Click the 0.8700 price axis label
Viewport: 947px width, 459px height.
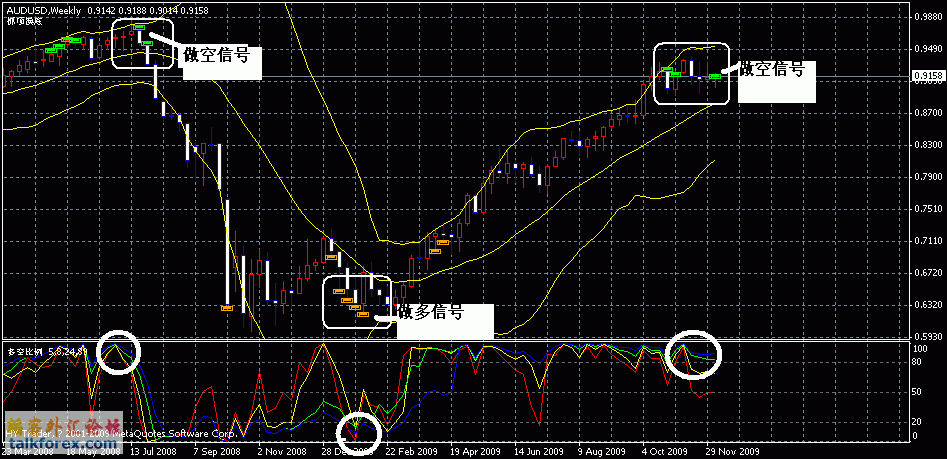click(929, 113)
